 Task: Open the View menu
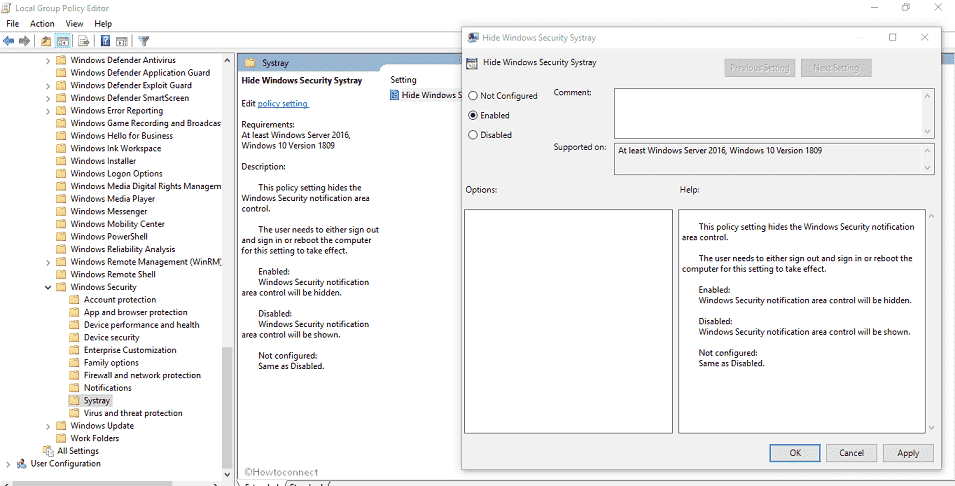tap(74, 24)
